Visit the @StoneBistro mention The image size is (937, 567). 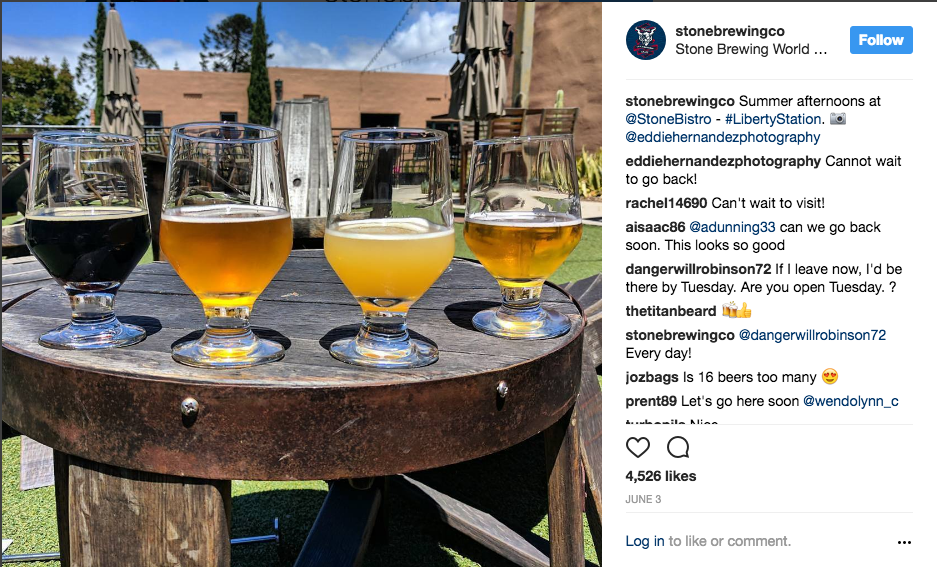pos(668,119)
